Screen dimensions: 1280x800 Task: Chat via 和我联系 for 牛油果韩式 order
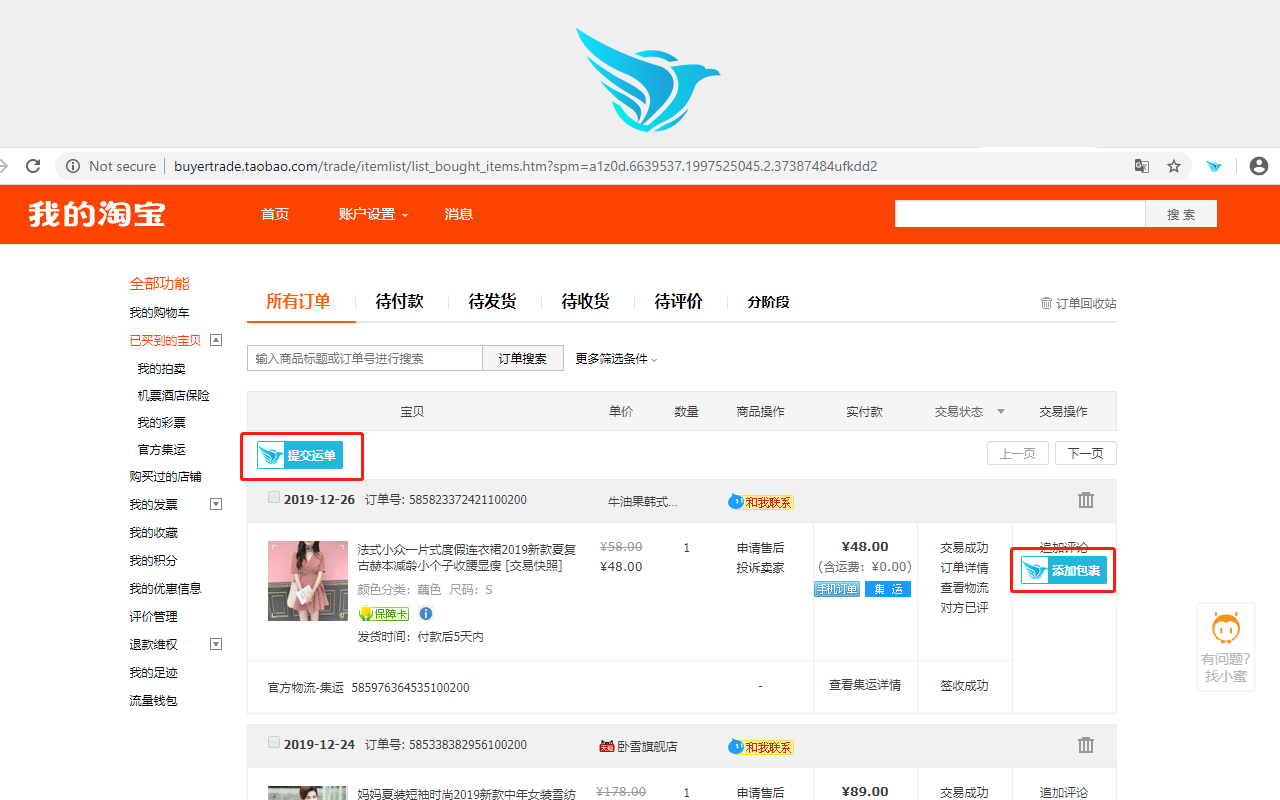pos(760,502)
